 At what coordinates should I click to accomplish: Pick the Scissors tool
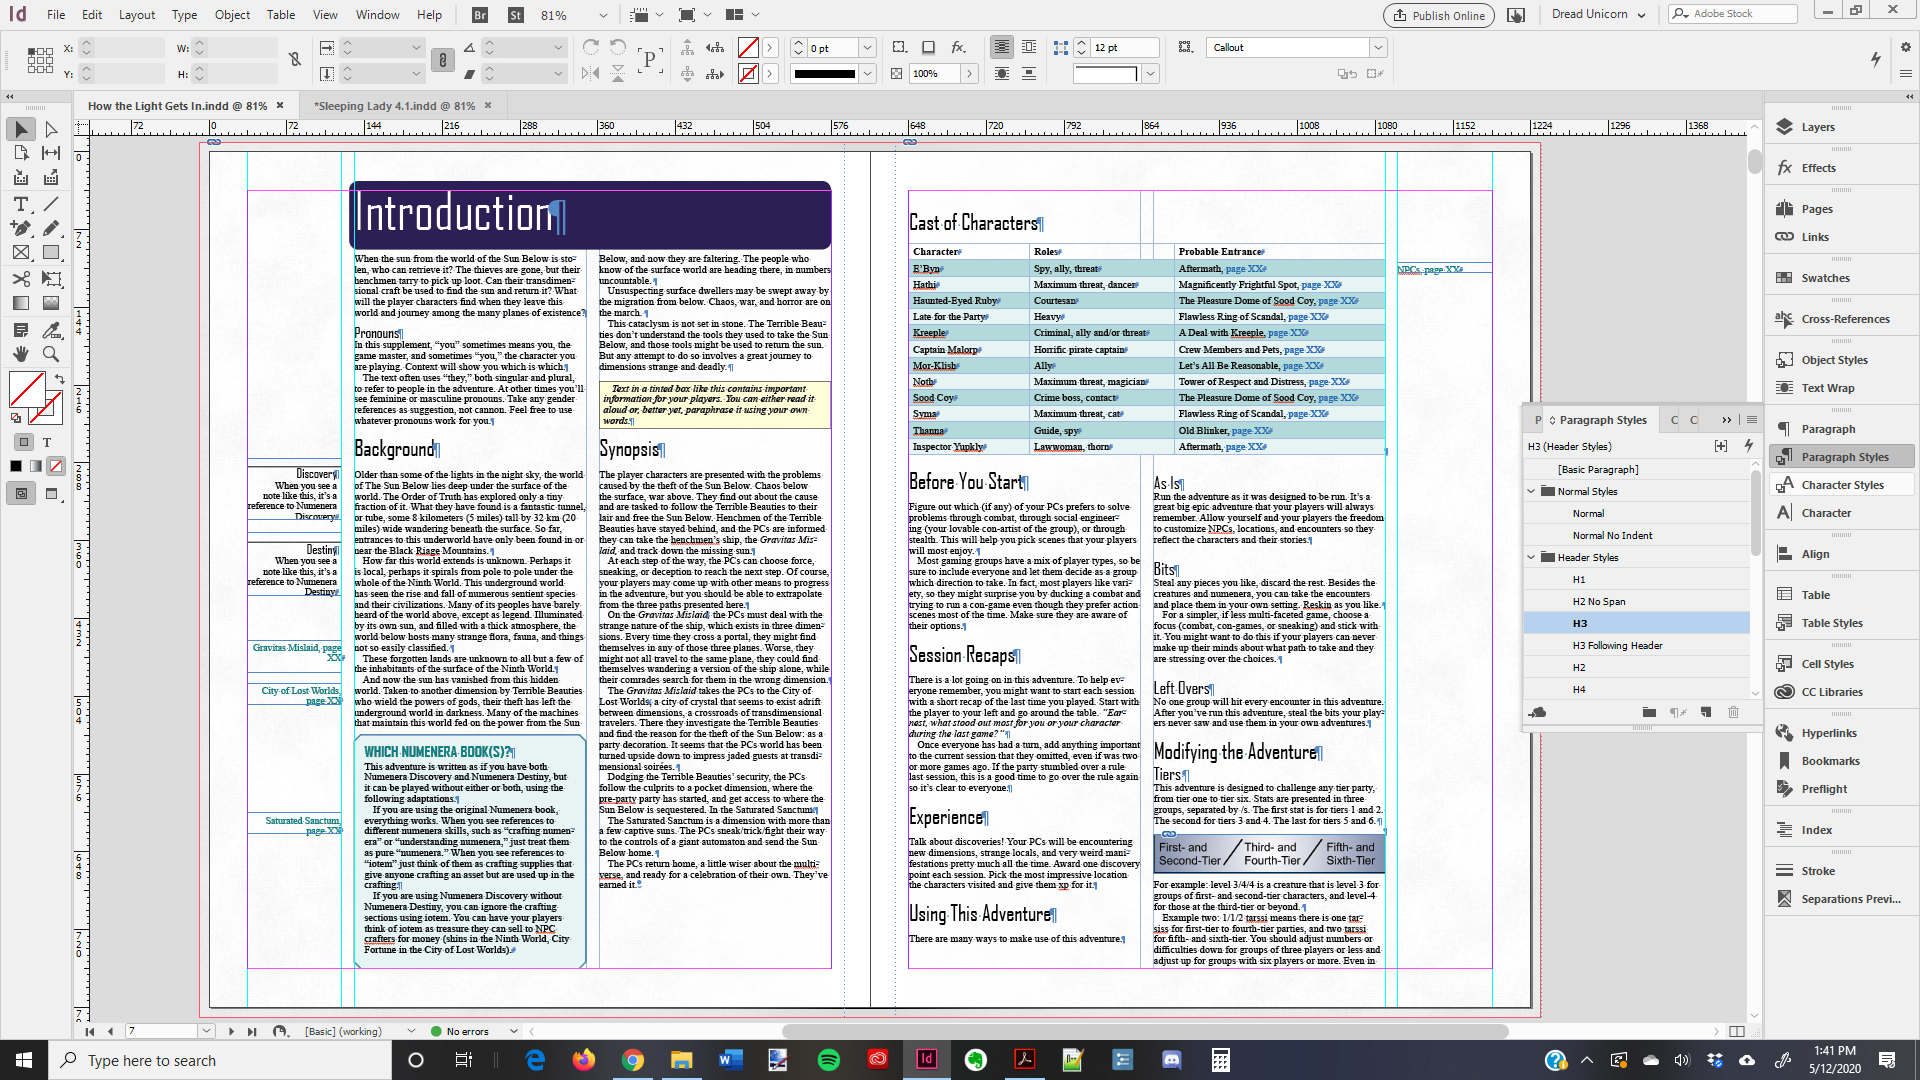click(20, 279)
